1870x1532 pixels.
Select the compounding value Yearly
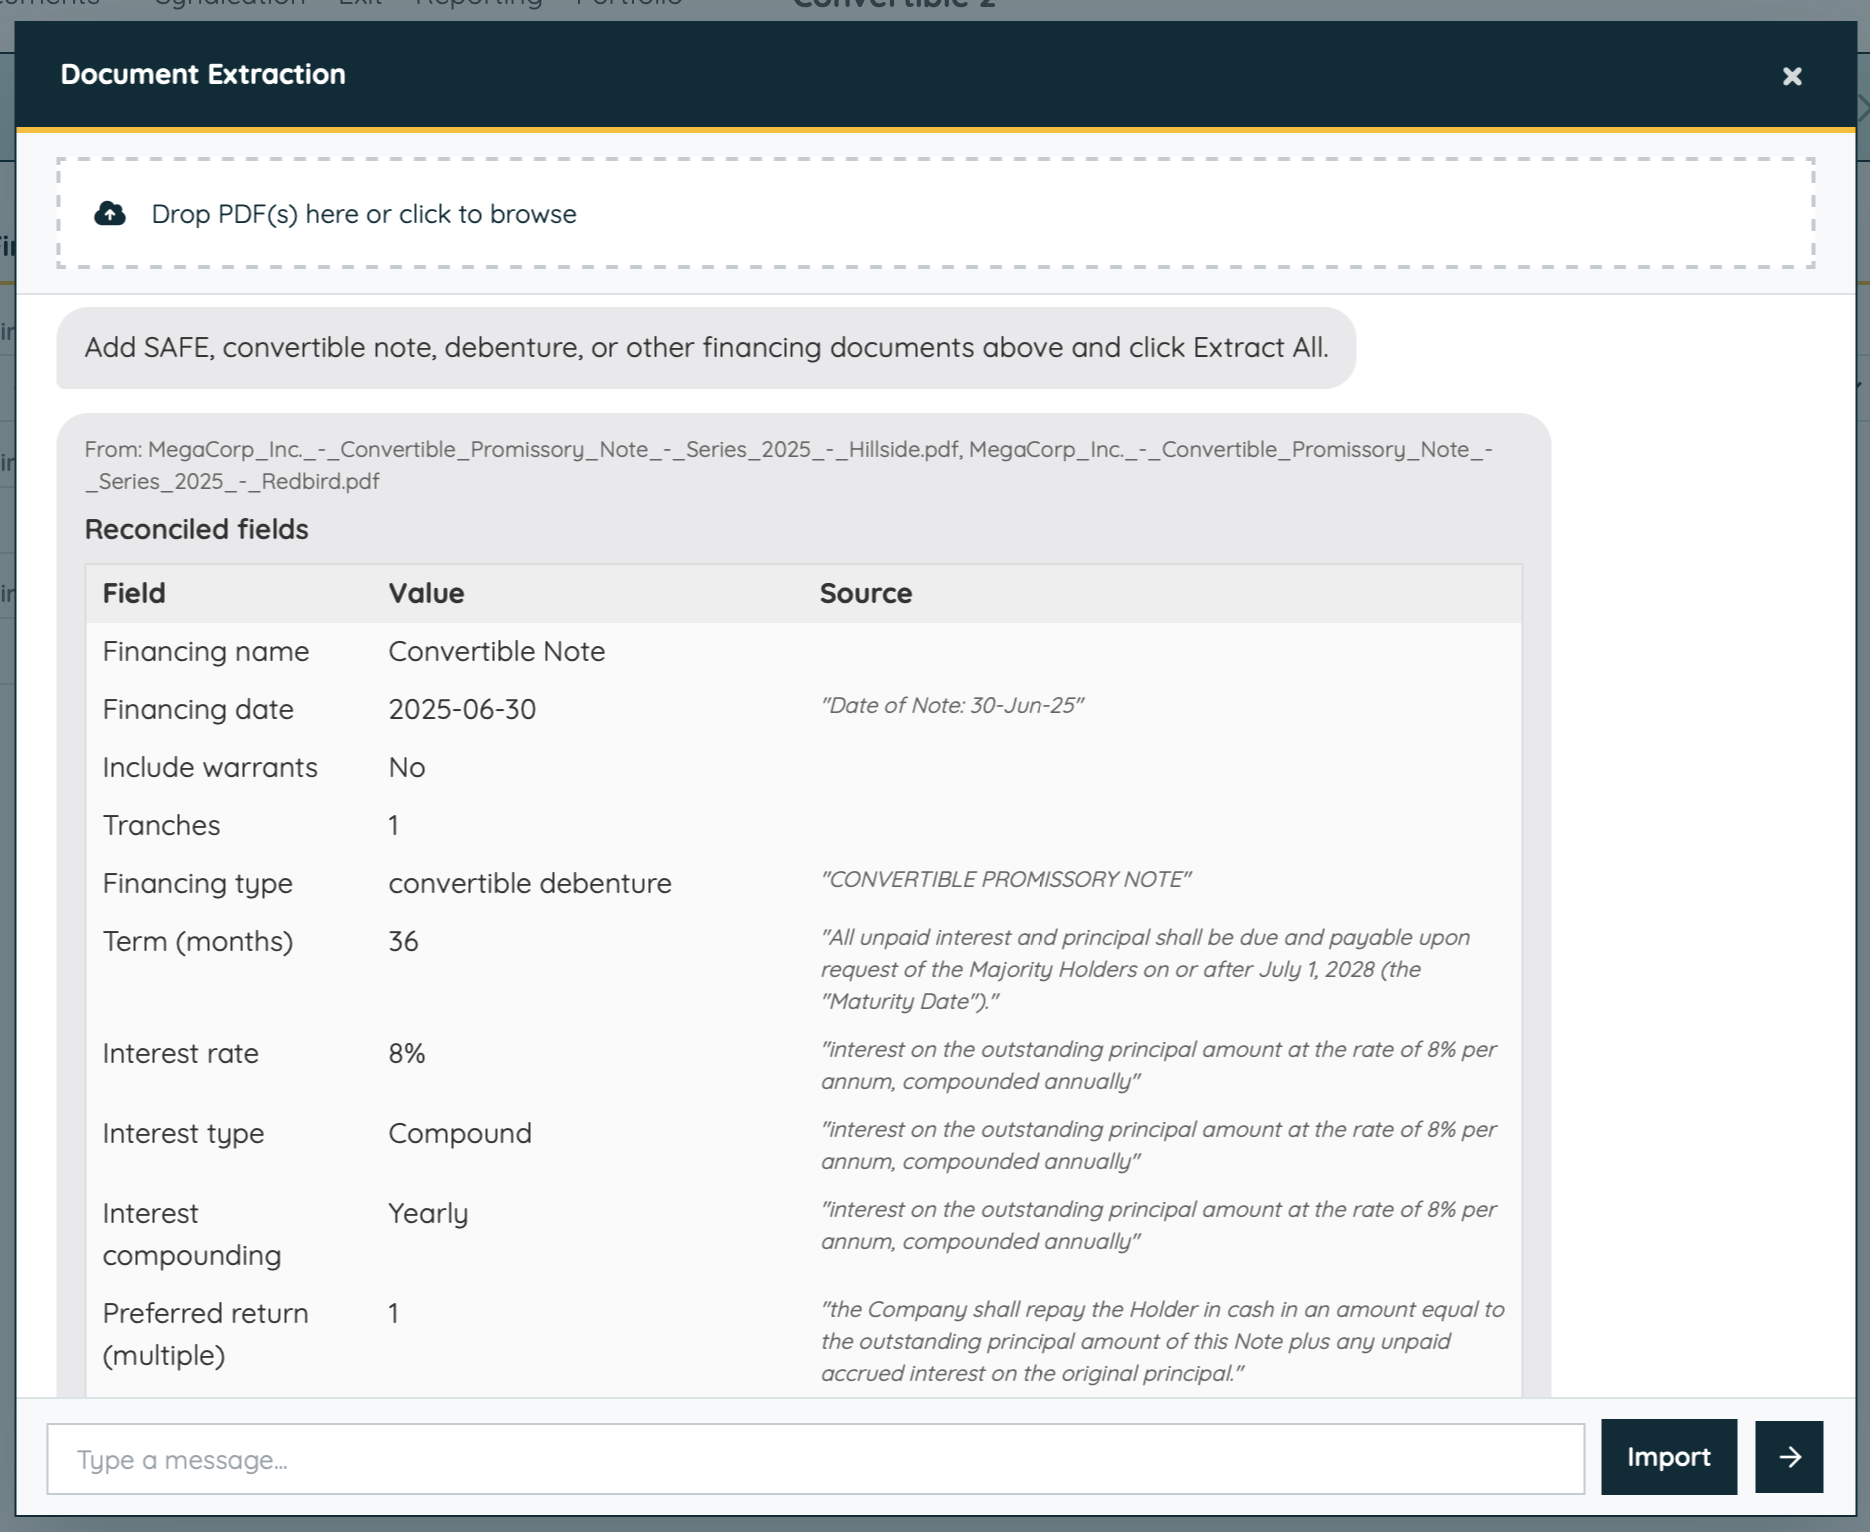click(x=428, y=1213)
